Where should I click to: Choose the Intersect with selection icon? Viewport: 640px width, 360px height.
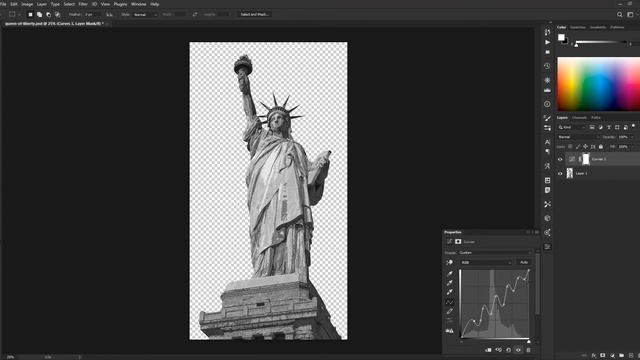(x=57, y=14)
